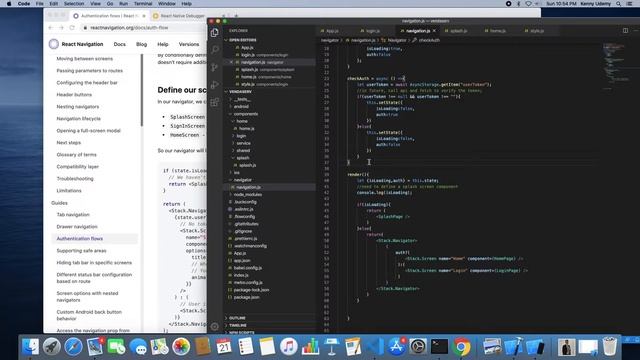Open System Preferences from the Dock
Viewport: 640px width, 360px height.
(x=418, y=347)
